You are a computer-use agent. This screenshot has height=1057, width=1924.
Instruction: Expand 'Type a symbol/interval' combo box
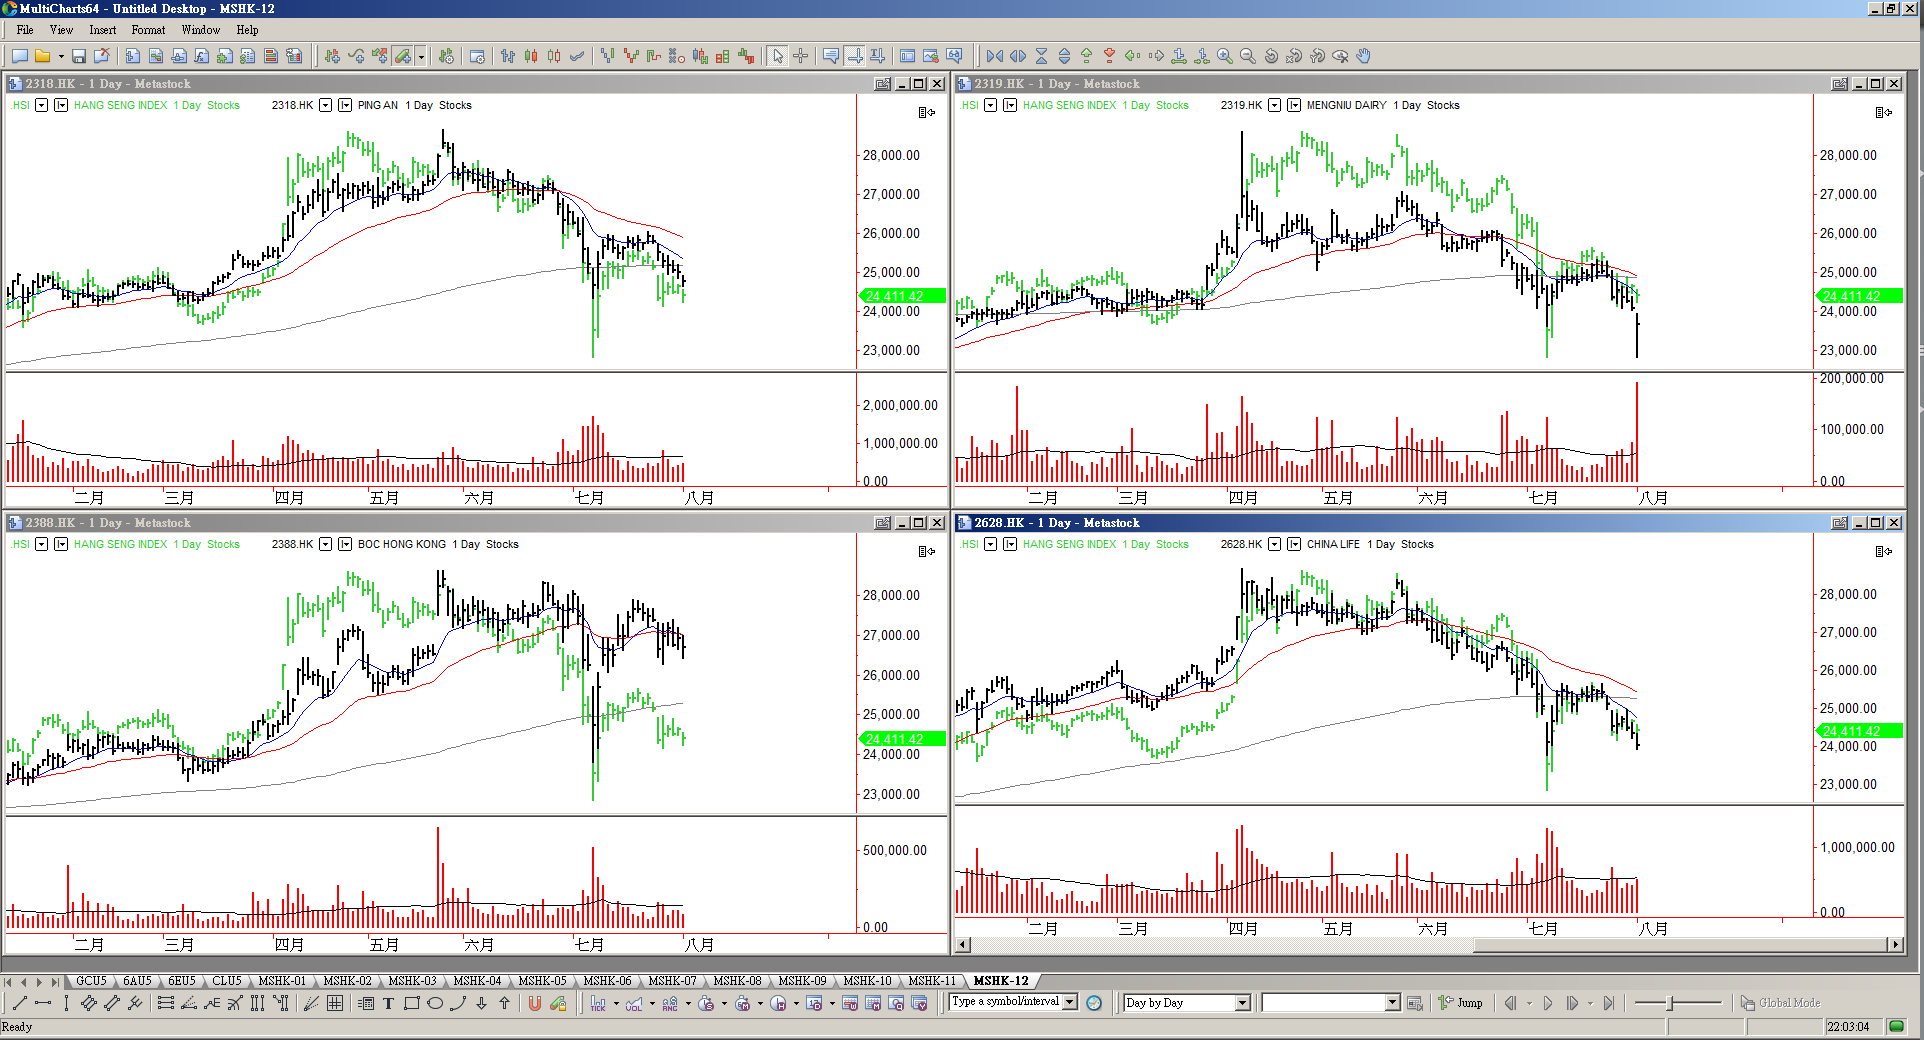point(1070,1002)
